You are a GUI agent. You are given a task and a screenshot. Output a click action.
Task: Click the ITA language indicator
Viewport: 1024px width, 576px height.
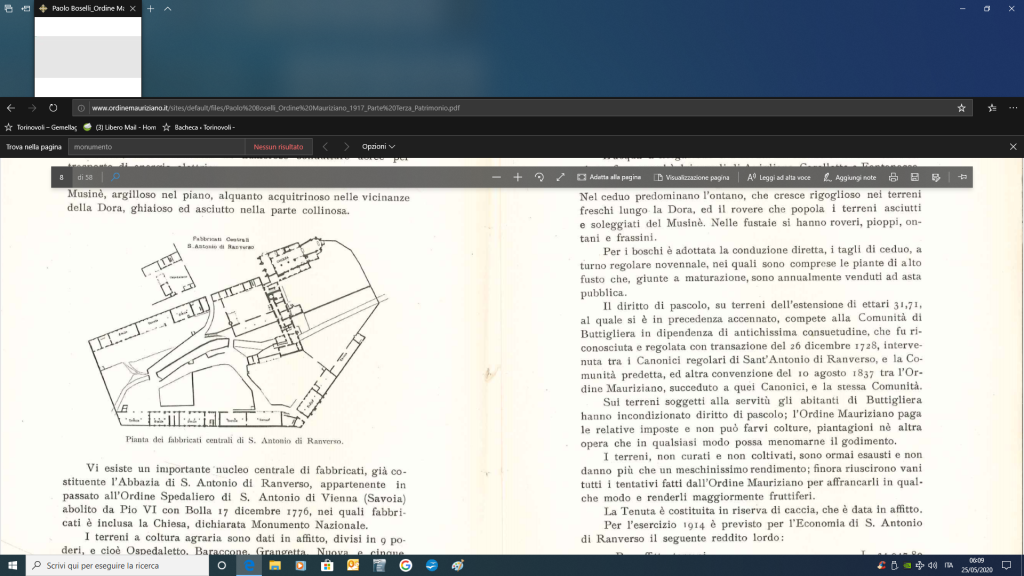(x=949, y=566)
